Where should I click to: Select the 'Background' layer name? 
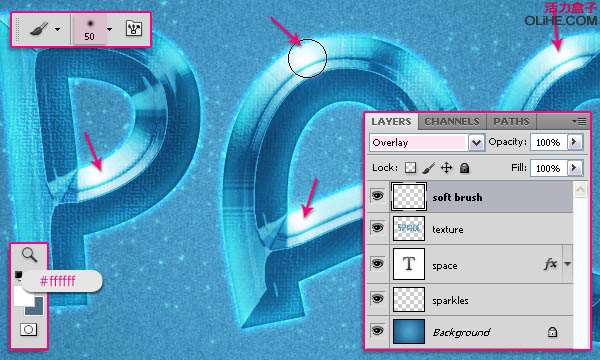click(x=461, y=333)
